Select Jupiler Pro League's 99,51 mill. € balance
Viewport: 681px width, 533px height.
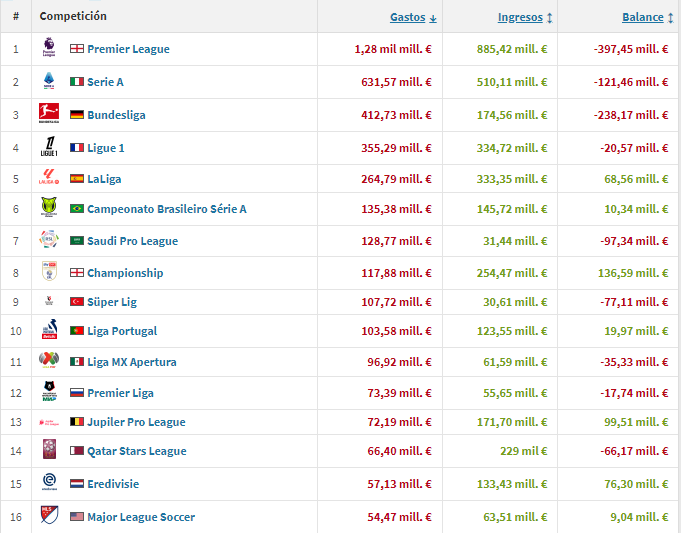(x=636, y=422)
